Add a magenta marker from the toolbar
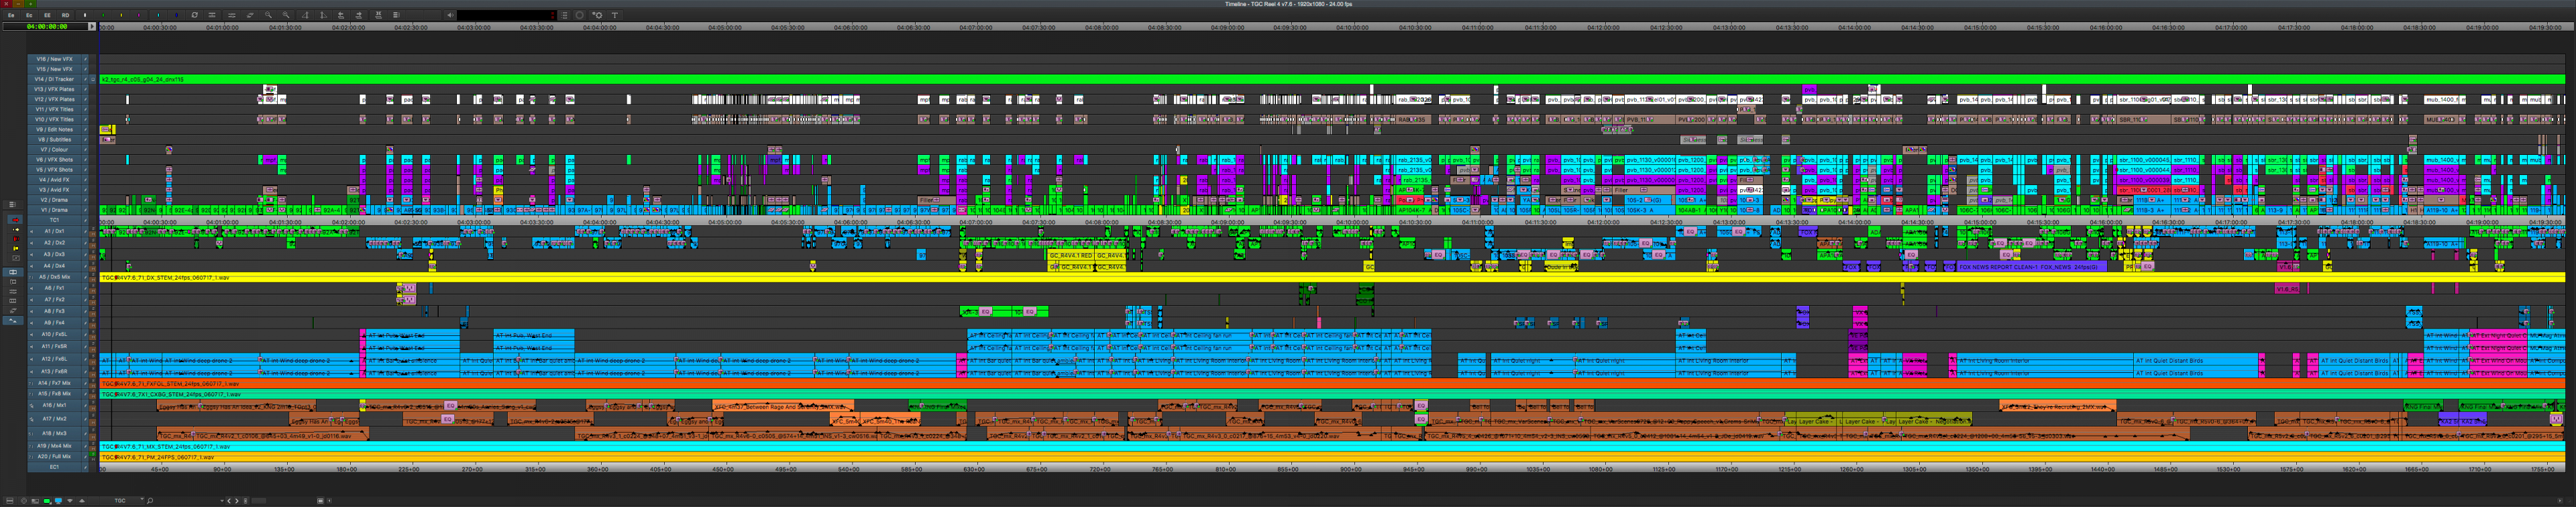The width and height of the screenshot is (2576, 507). point(139,15)
